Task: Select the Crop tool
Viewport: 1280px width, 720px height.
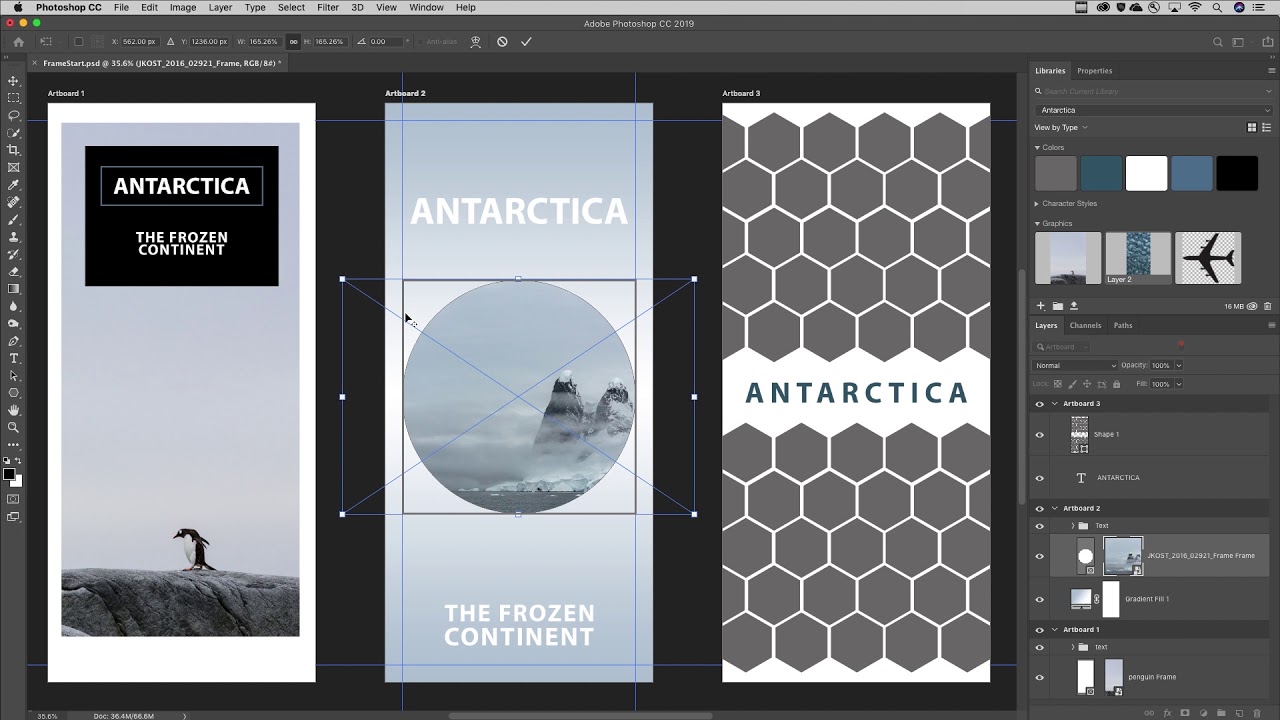Action: (x=13, y=150)
